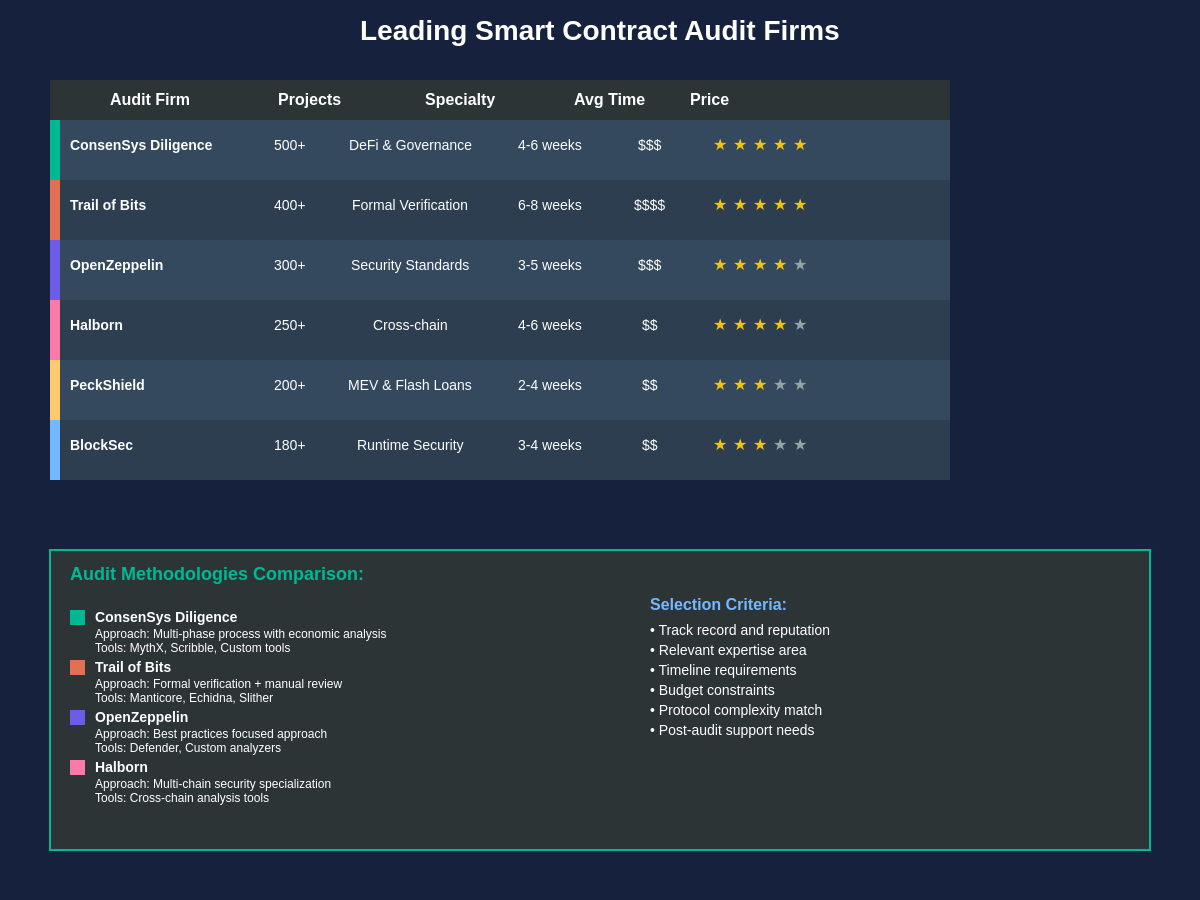Click the fourth star in Halborn rating

click(780, 325)
